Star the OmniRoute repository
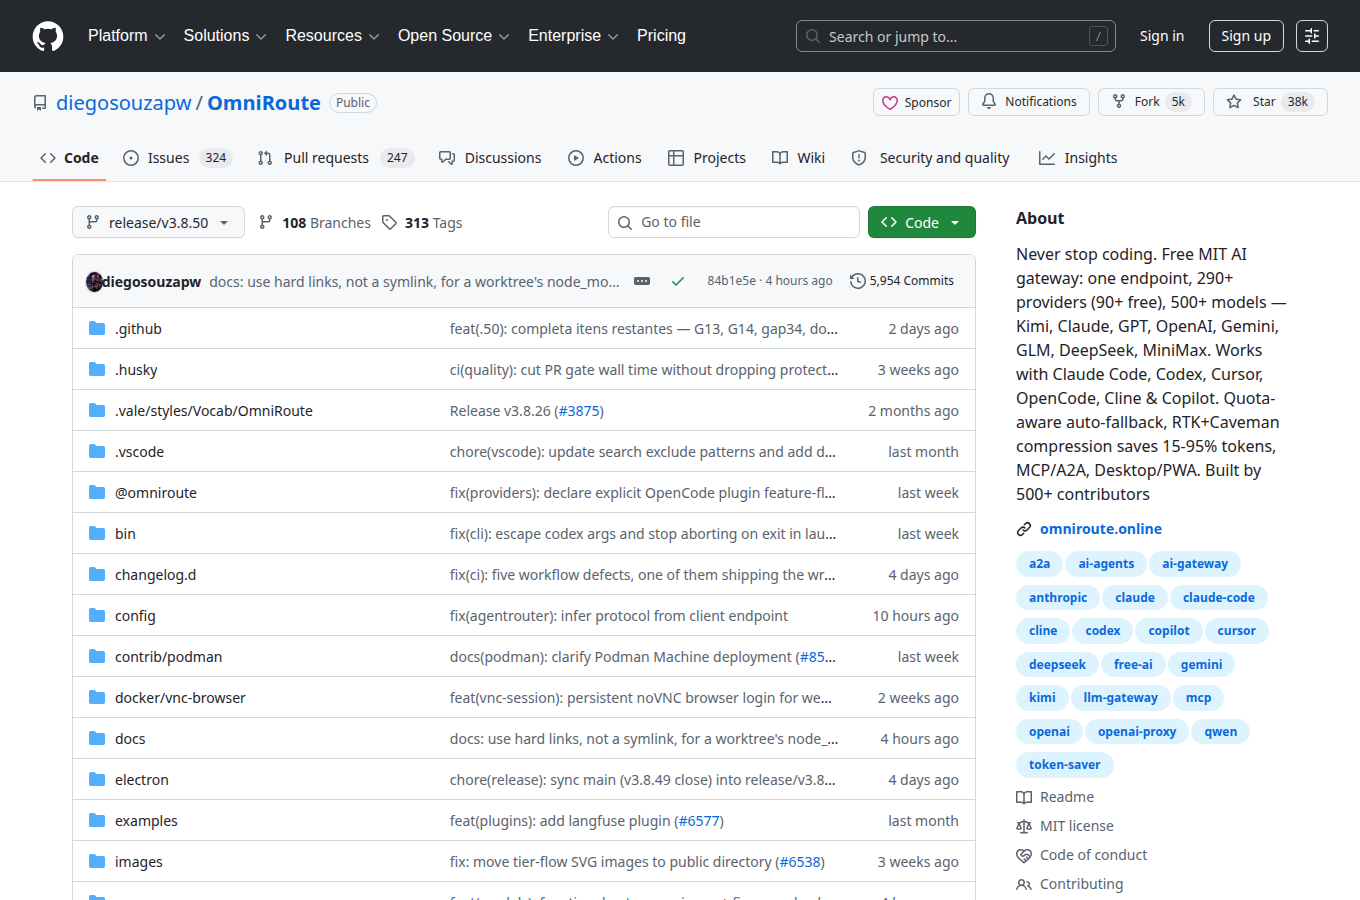This screenshot has width=1360, height=900. point(1270,102)
